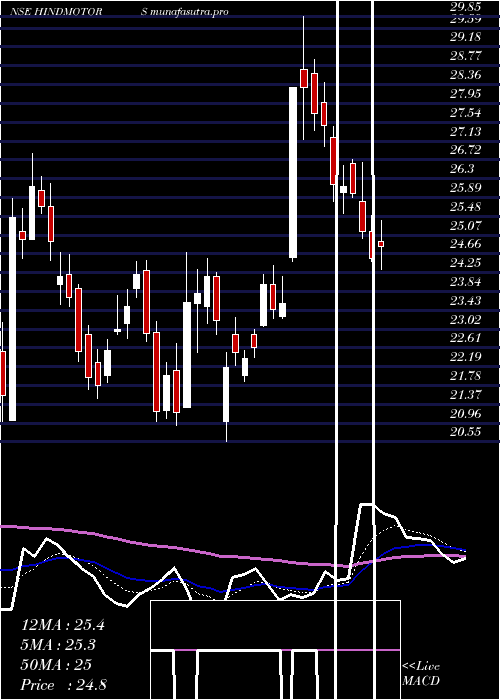Click the 26.3 price axis label
Image resolution: width=500 pixels, height=700 pixels.
pos(462,169)
